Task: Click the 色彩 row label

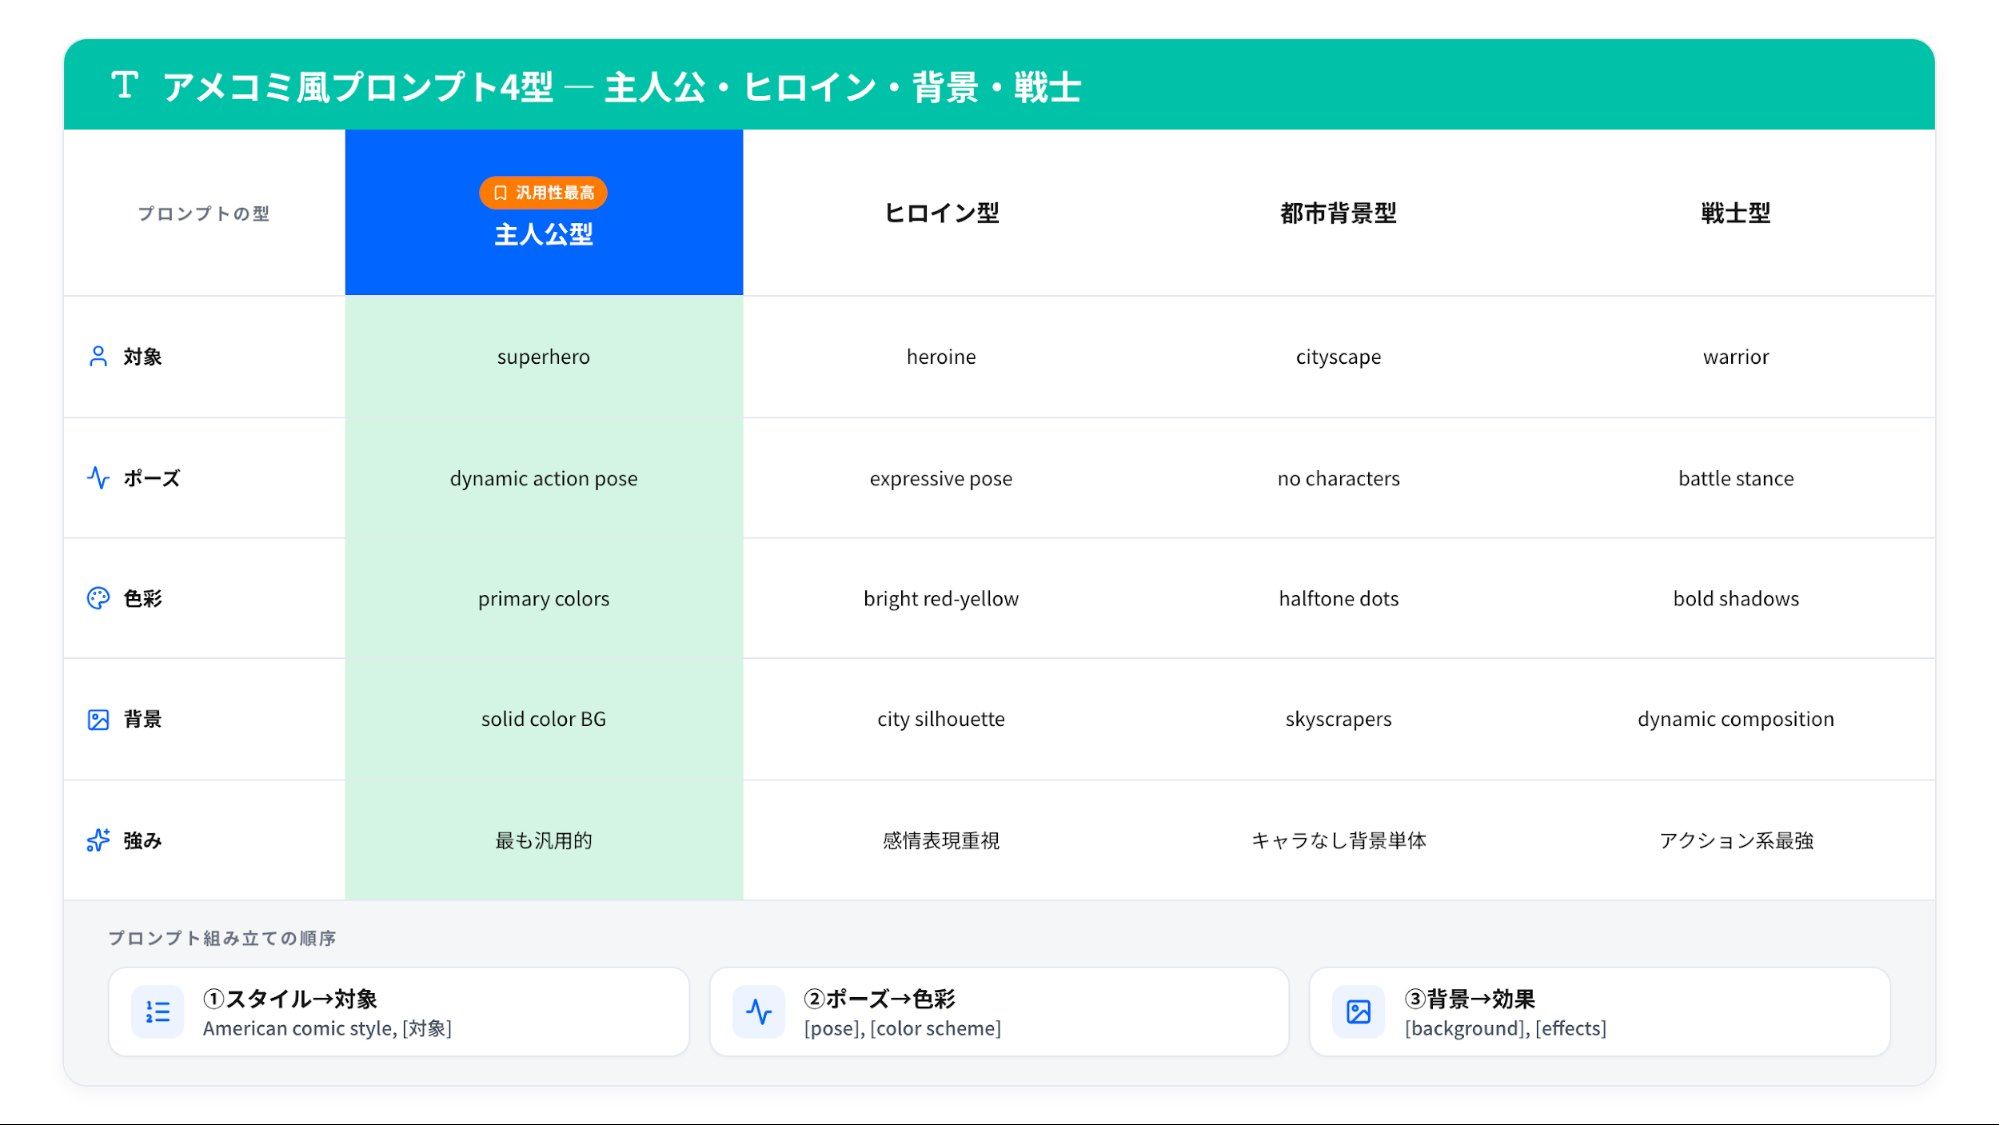Action: [x=143, y=598]
